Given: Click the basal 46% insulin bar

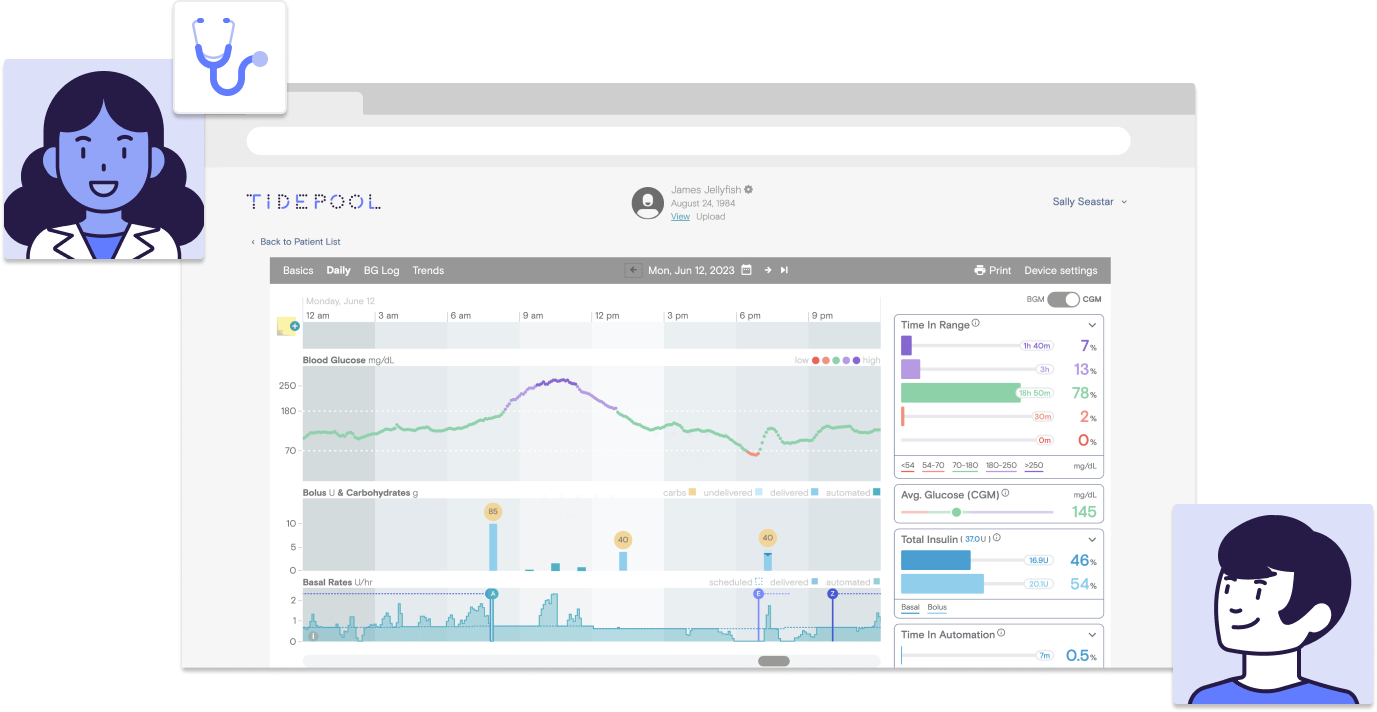Looking at the screenshot, I should point(936,560).
